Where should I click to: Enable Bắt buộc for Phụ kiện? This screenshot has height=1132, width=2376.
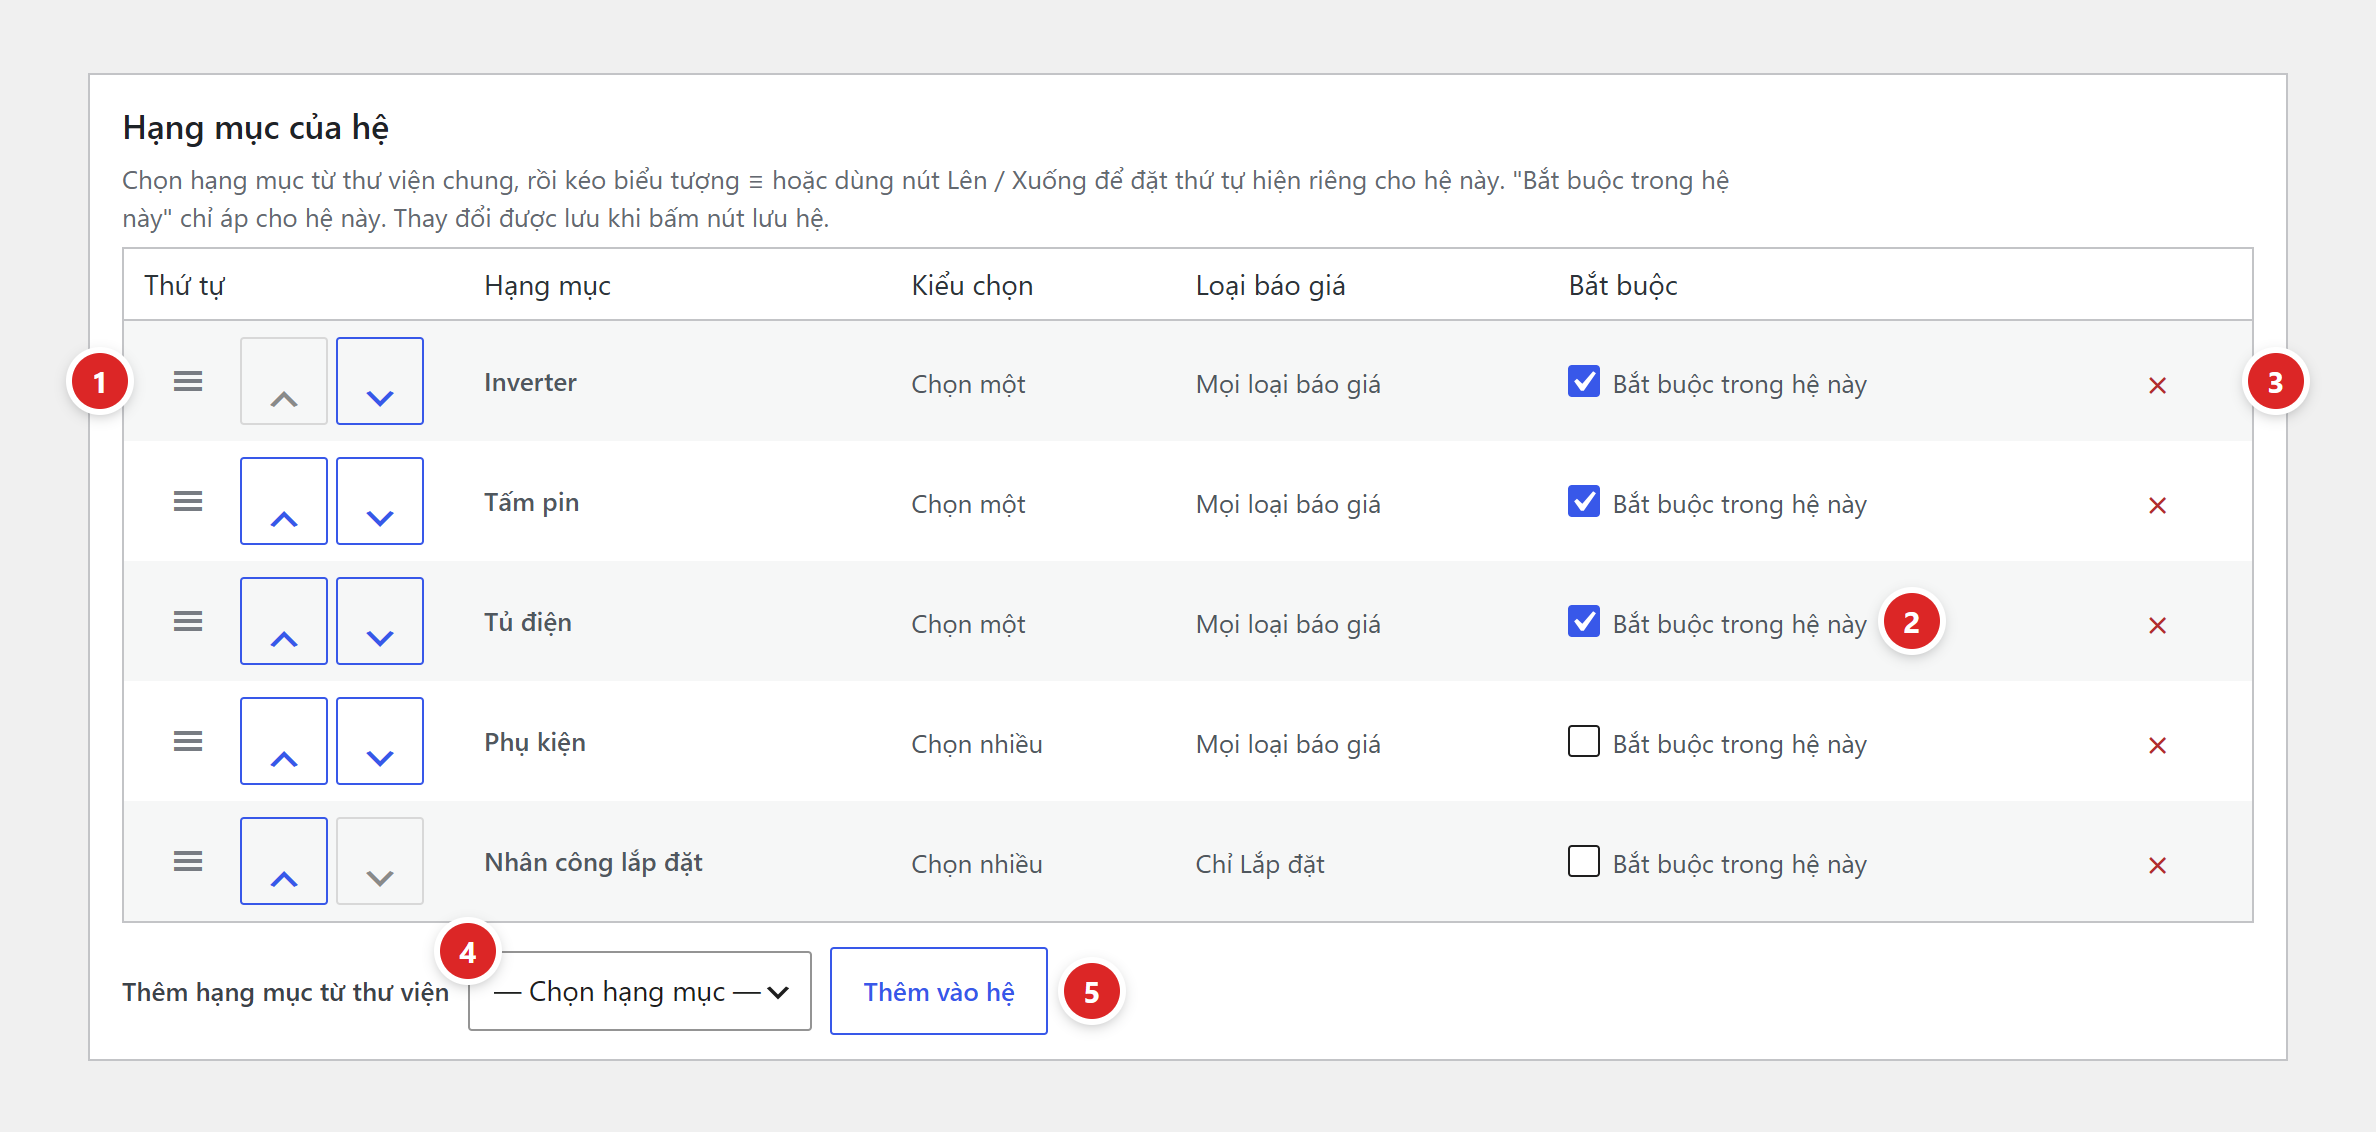(x=1584, y=741)
